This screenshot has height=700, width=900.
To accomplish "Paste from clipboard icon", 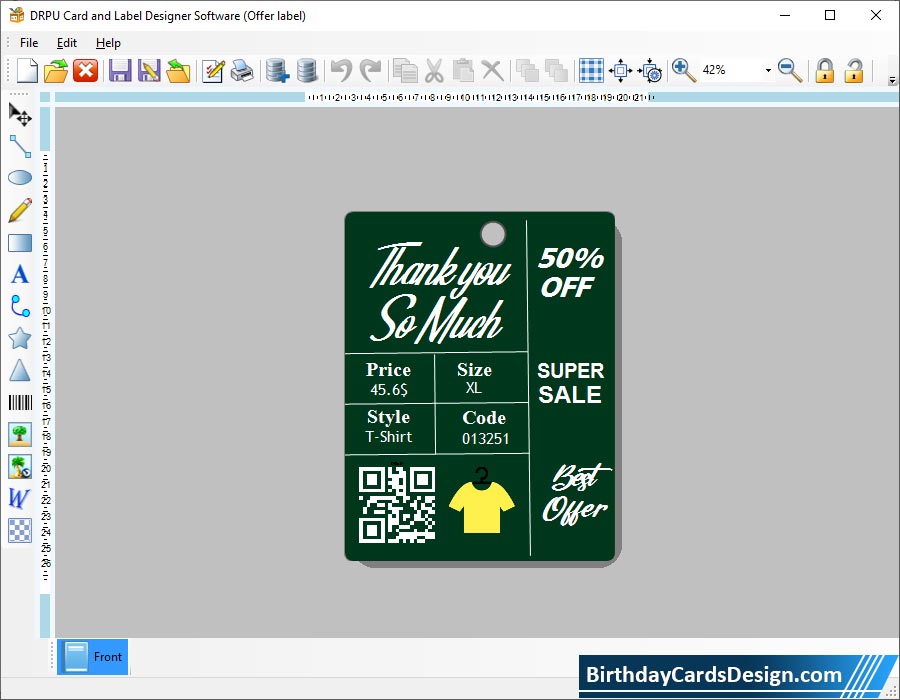I will click(463, 71).
